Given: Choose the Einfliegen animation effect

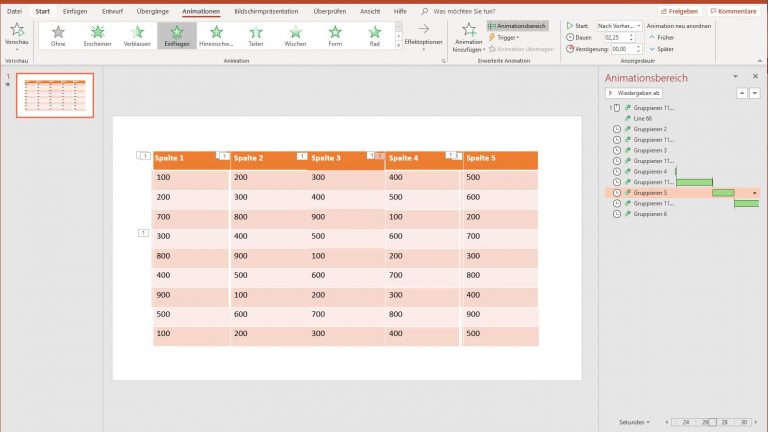Looking at the screenshot, I should [x=177, y=35].
